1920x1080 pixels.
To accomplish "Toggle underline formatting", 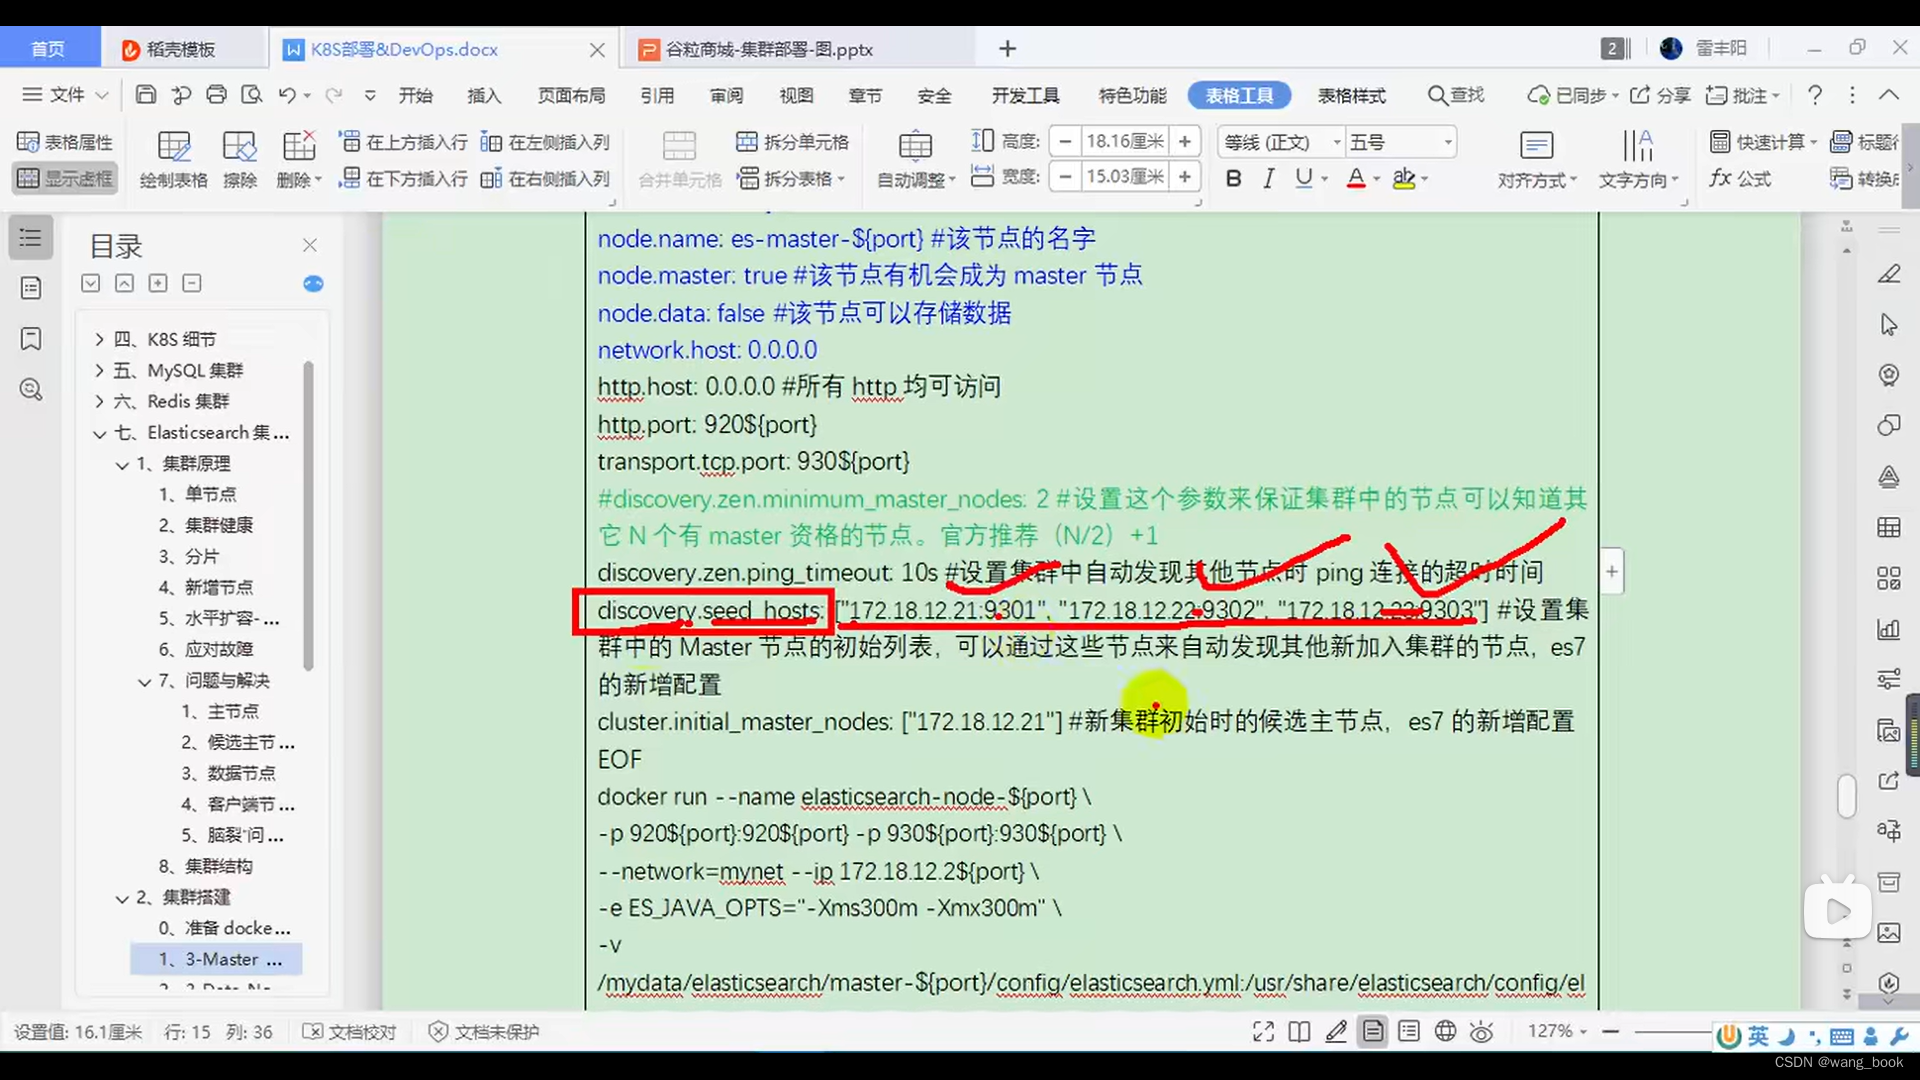I will 1304,178.
